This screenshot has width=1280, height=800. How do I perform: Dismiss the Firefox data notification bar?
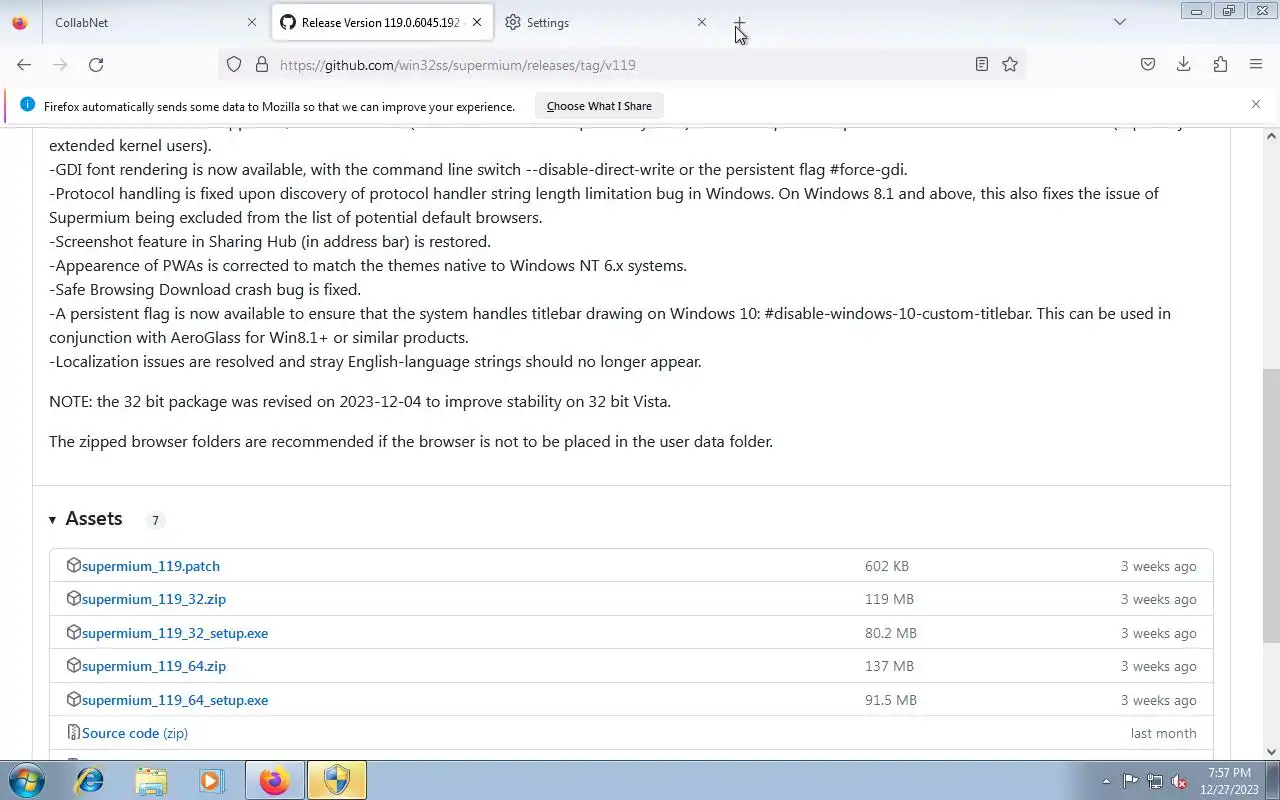(1256, 104)
